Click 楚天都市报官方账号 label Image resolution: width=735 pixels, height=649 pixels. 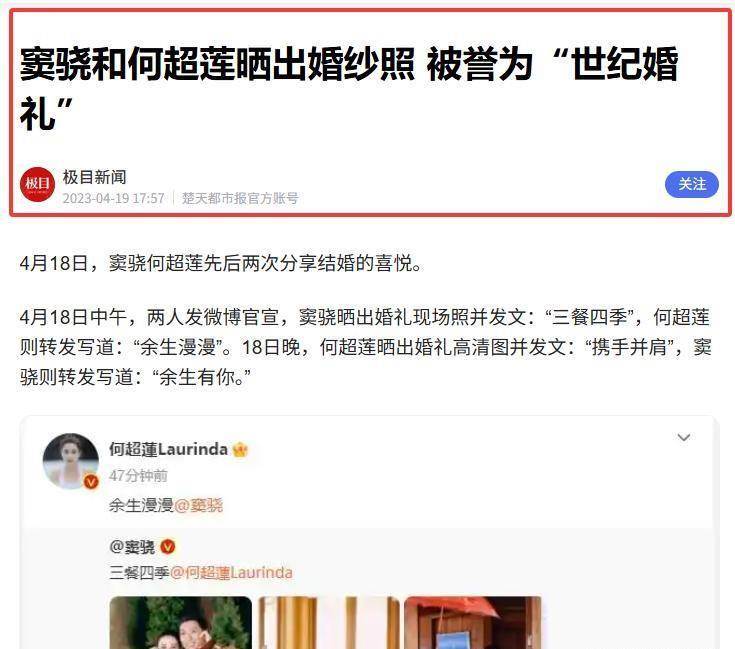pyautogui.click(x=240, y=198)
